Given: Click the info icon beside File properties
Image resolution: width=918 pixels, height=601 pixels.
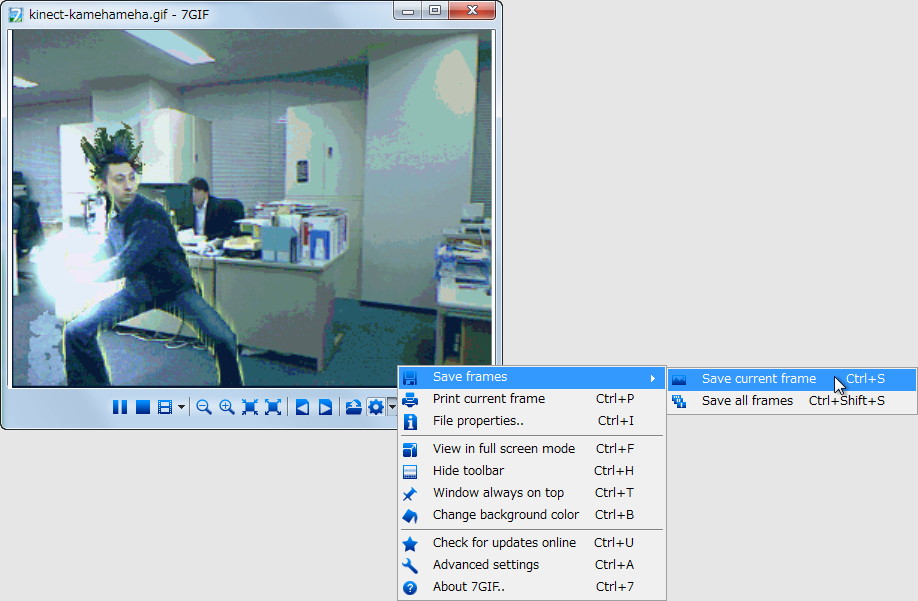Looking at the screenshot, I should (x=410, y=422).
